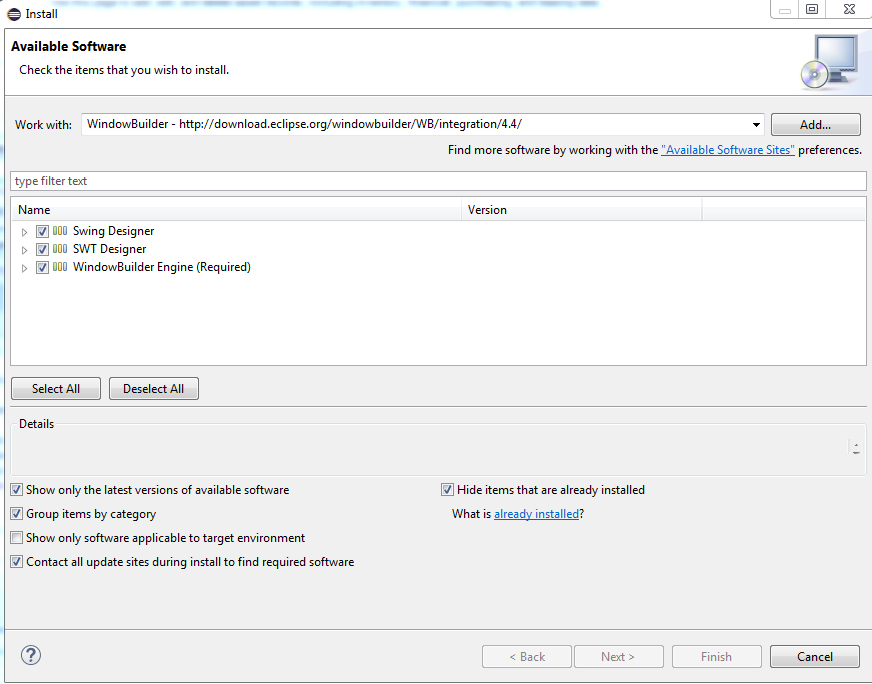Sort by the Version column header
The width and height of the screenshot is (872, 684).
pyautogui.click(x=582, y=210)
